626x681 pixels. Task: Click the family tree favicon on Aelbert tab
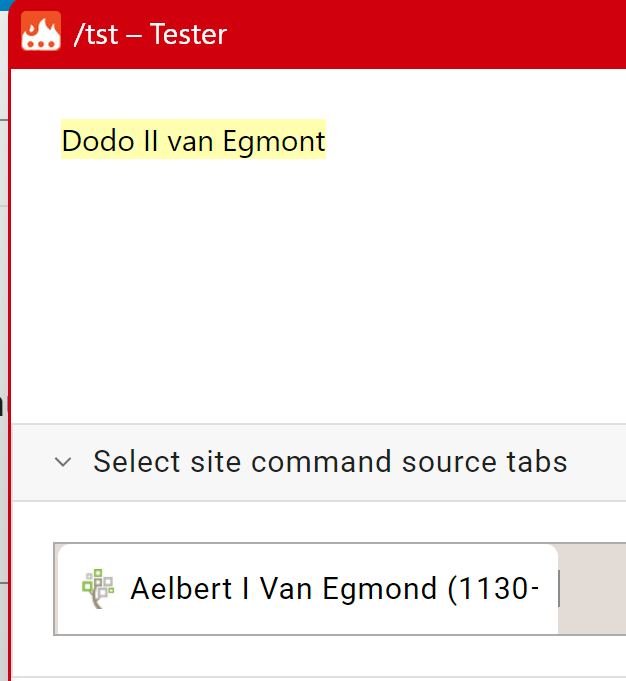[x=98, y=588]
